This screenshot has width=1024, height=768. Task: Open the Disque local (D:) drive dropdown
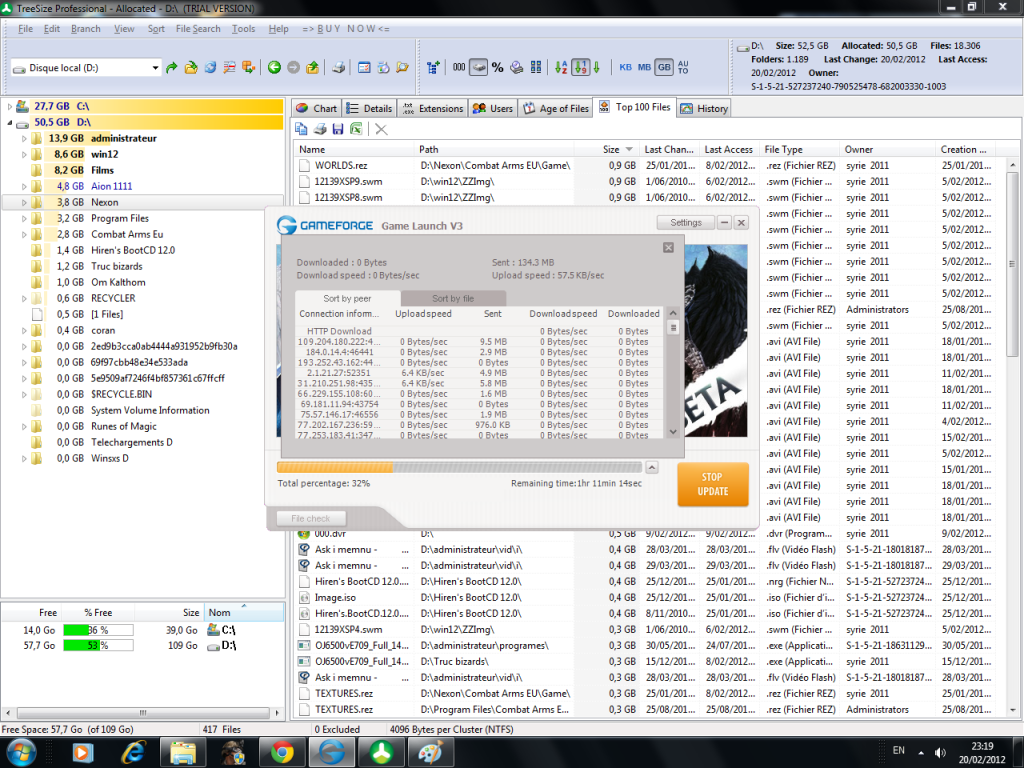(x=155, y=68)
